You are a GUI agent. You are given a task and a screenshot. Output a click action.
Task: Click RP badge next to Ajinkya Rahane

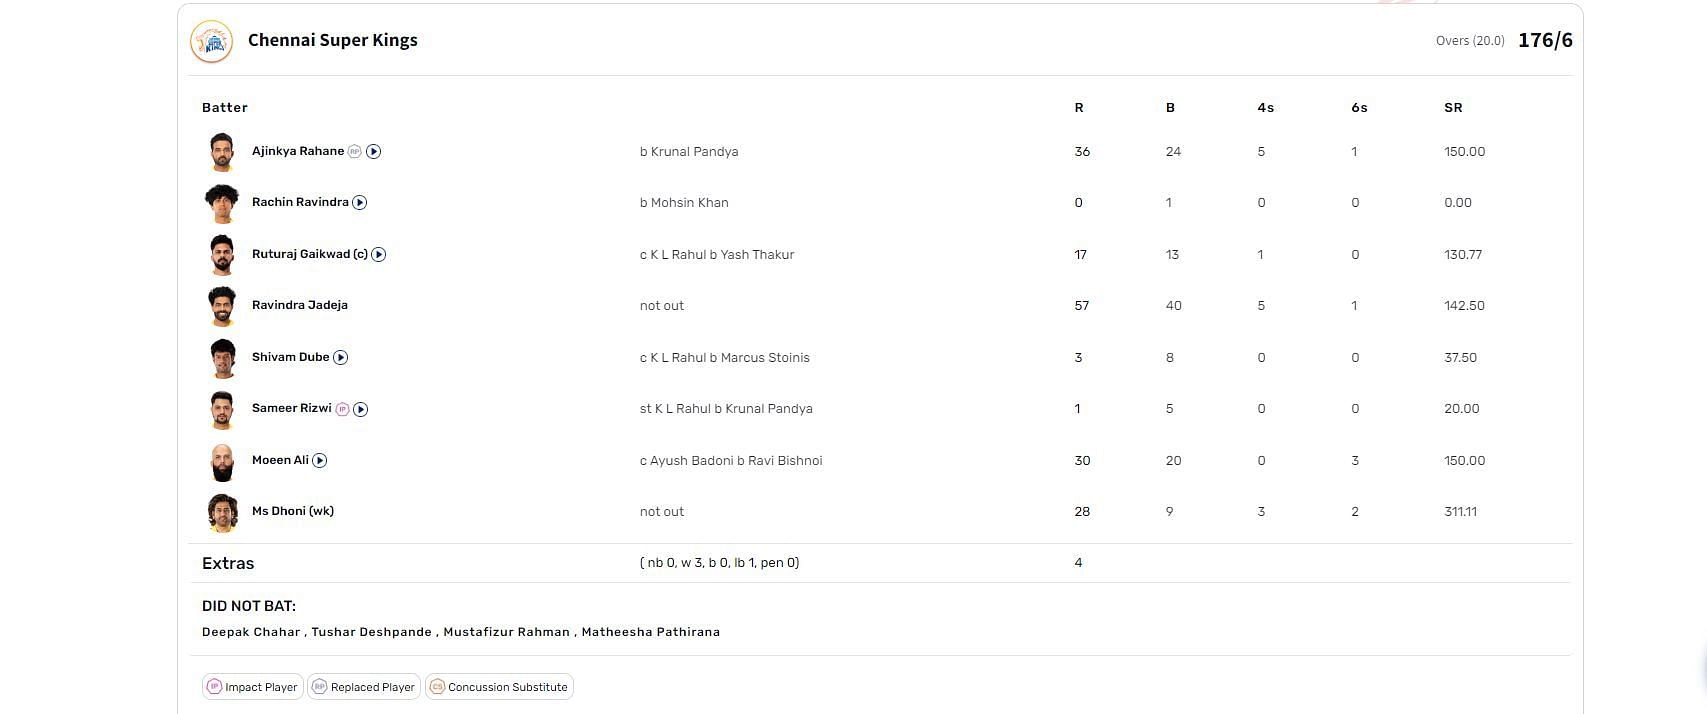click(354, 152)
